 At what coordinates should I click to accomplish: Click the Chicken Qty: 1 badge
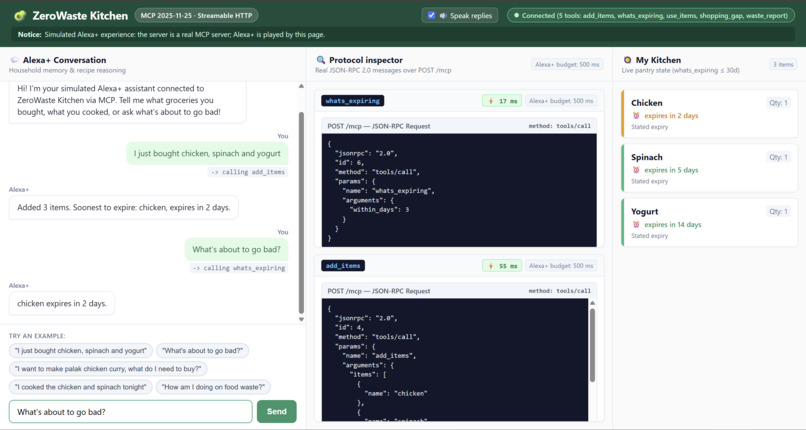click(778, 103)
